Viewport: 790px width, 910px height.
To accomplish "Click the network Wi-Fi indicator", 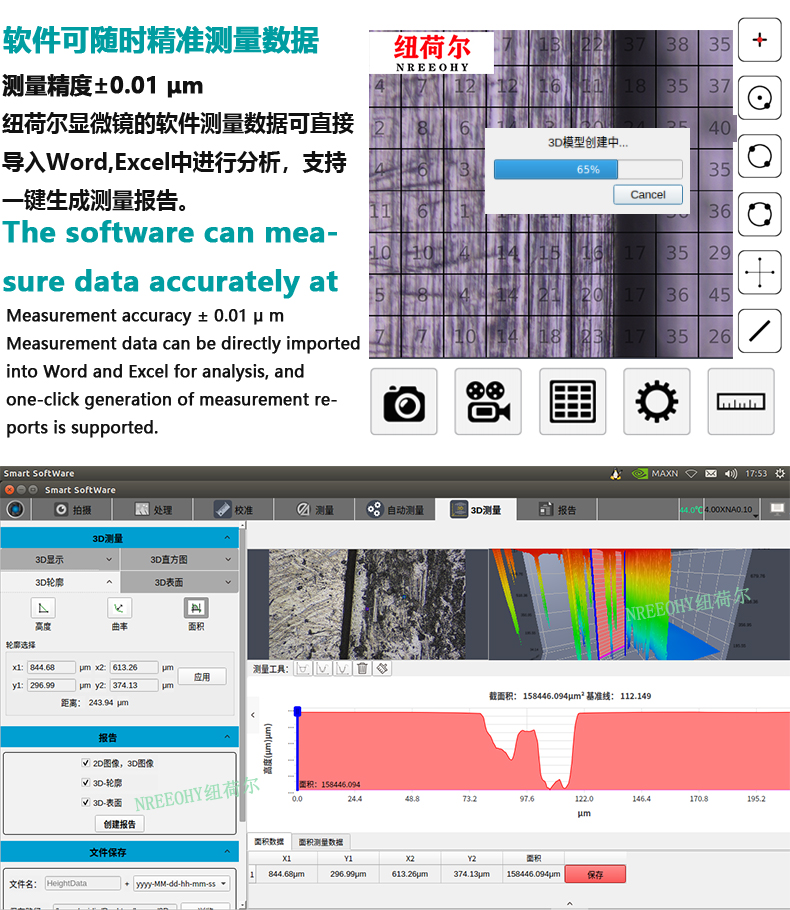I will [691, 474].
